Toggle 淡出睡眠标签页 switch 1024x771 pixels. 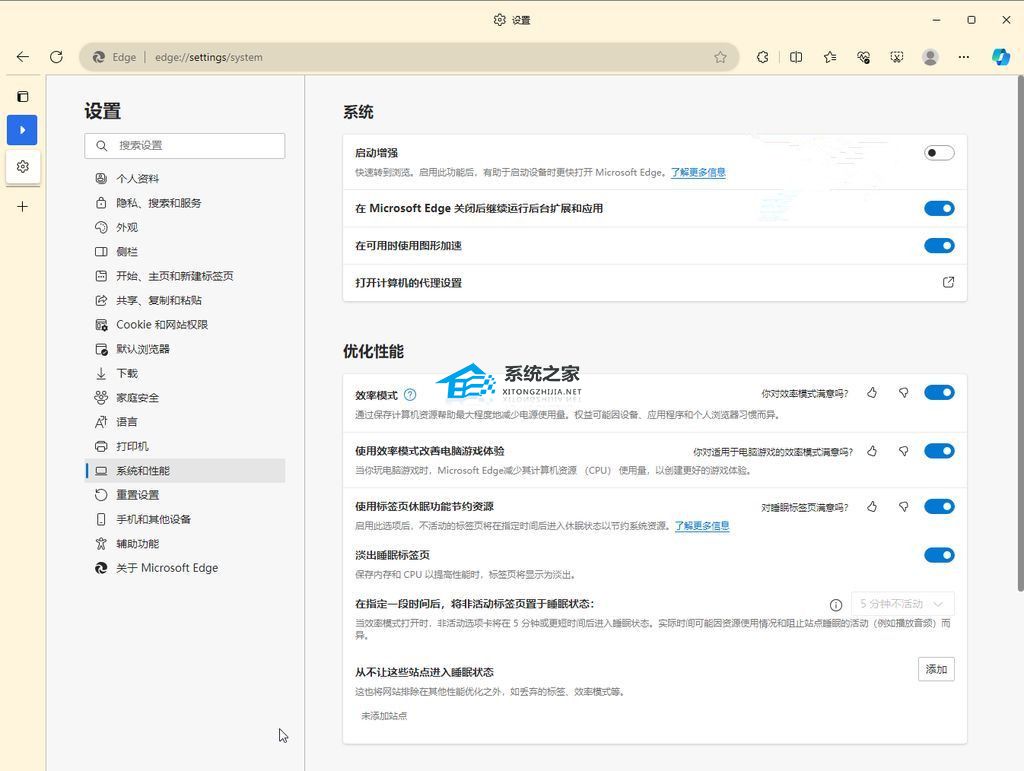939,555
